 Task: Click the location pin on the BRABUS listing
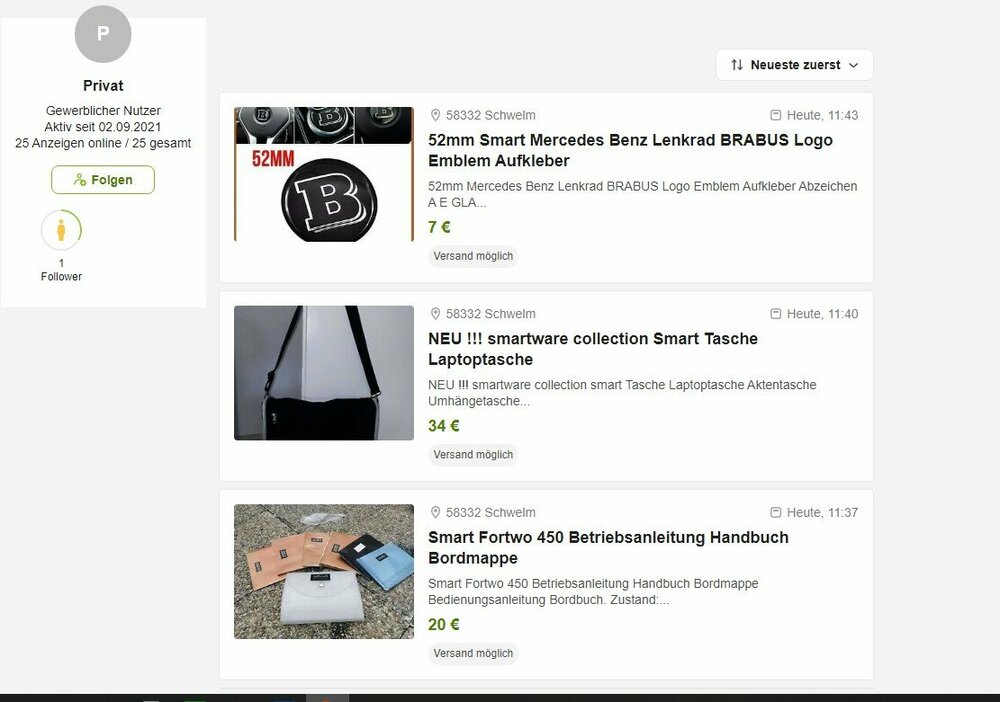coord(436,115)
